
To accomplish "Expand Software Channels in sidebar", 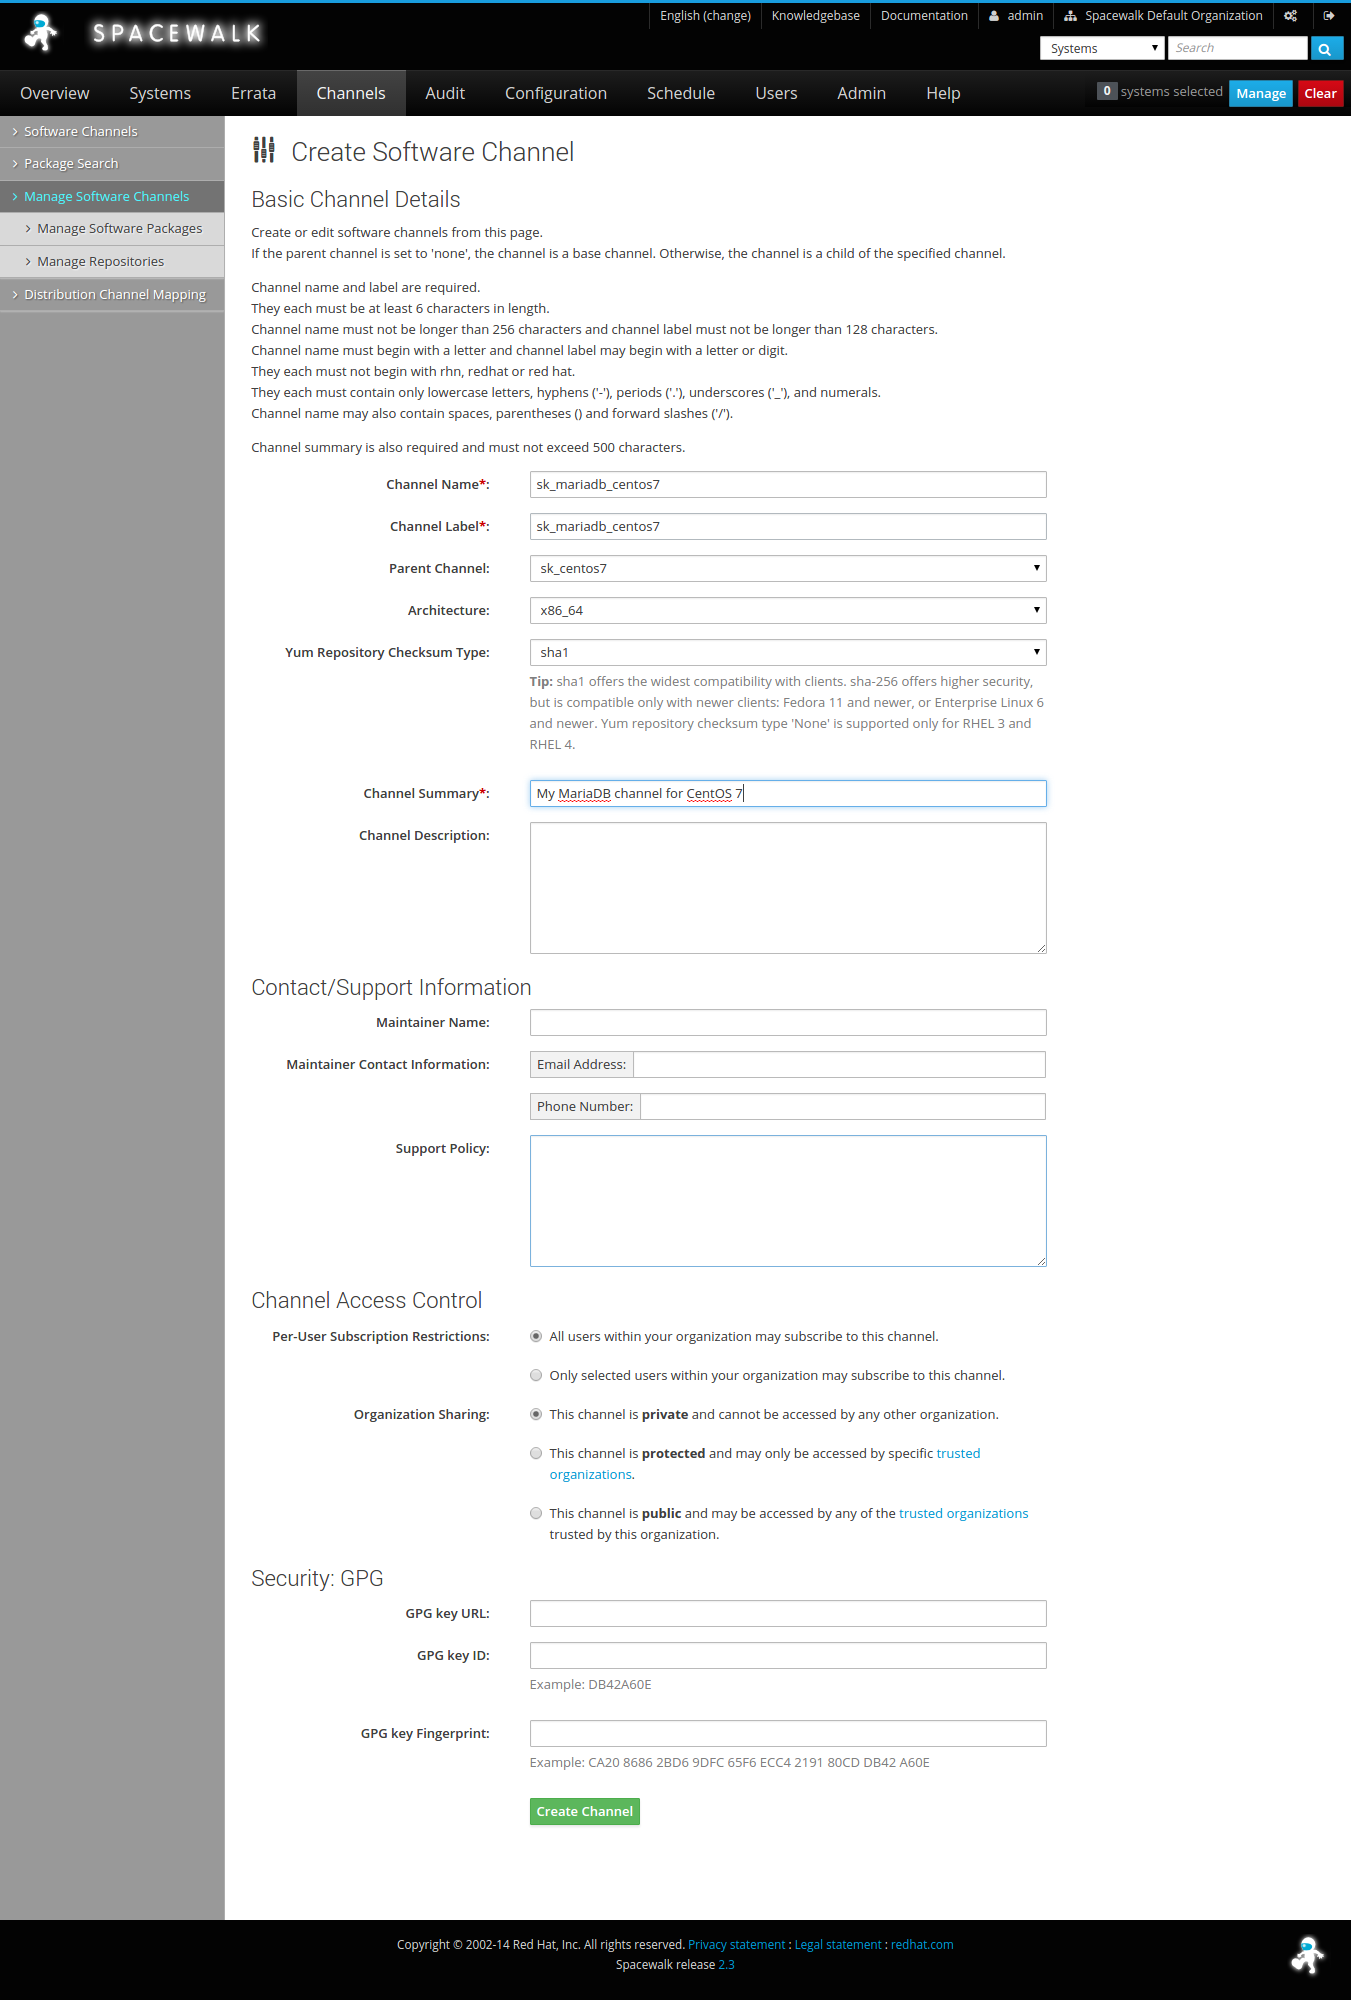I will [x=112, y=132].
